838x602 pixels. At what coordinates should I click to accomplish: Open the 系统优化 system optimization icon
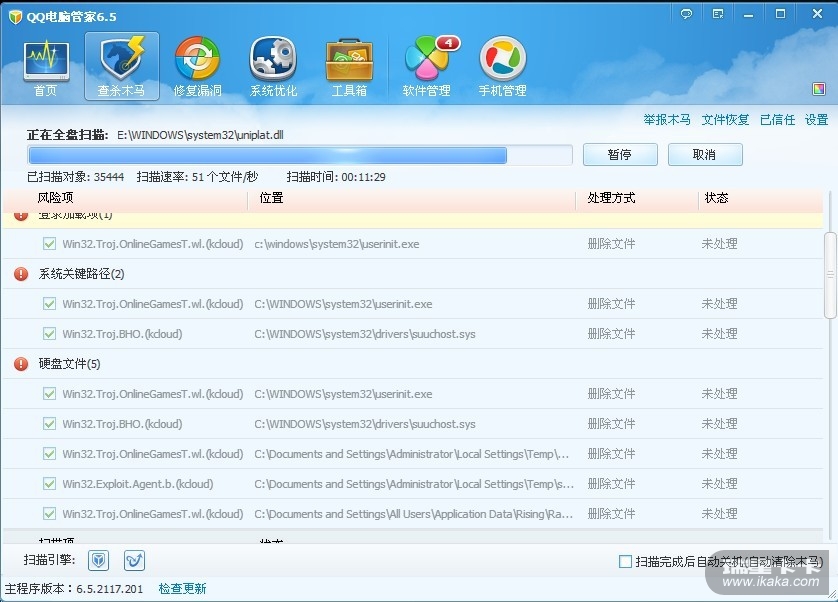[x=273, y=67]
